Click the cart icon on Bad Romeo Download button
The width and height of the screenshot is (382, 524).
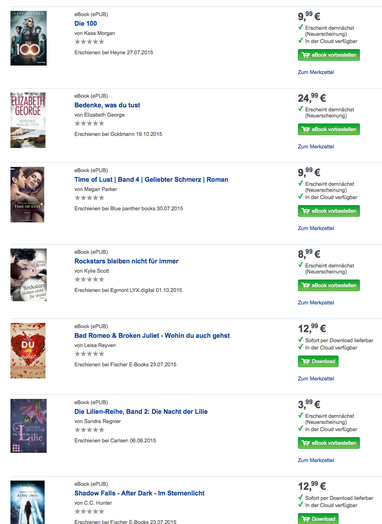click(x=305, y=361)
